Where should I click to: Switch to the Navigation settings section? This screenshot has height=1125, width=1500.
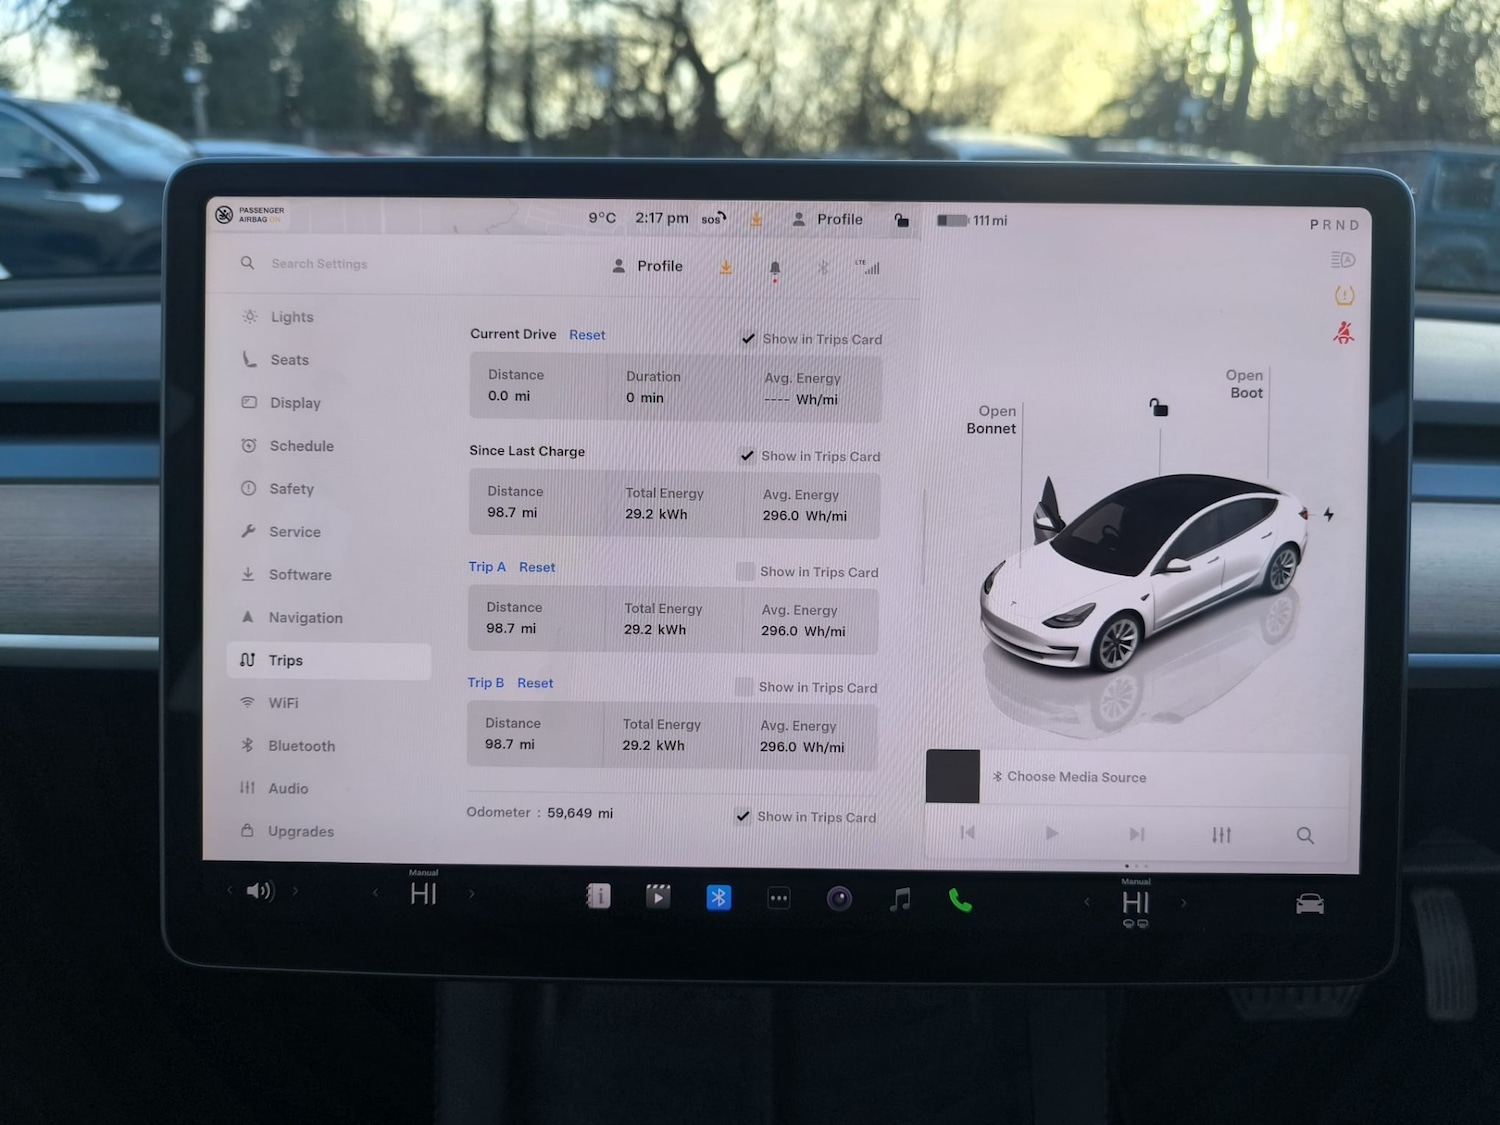305,617
